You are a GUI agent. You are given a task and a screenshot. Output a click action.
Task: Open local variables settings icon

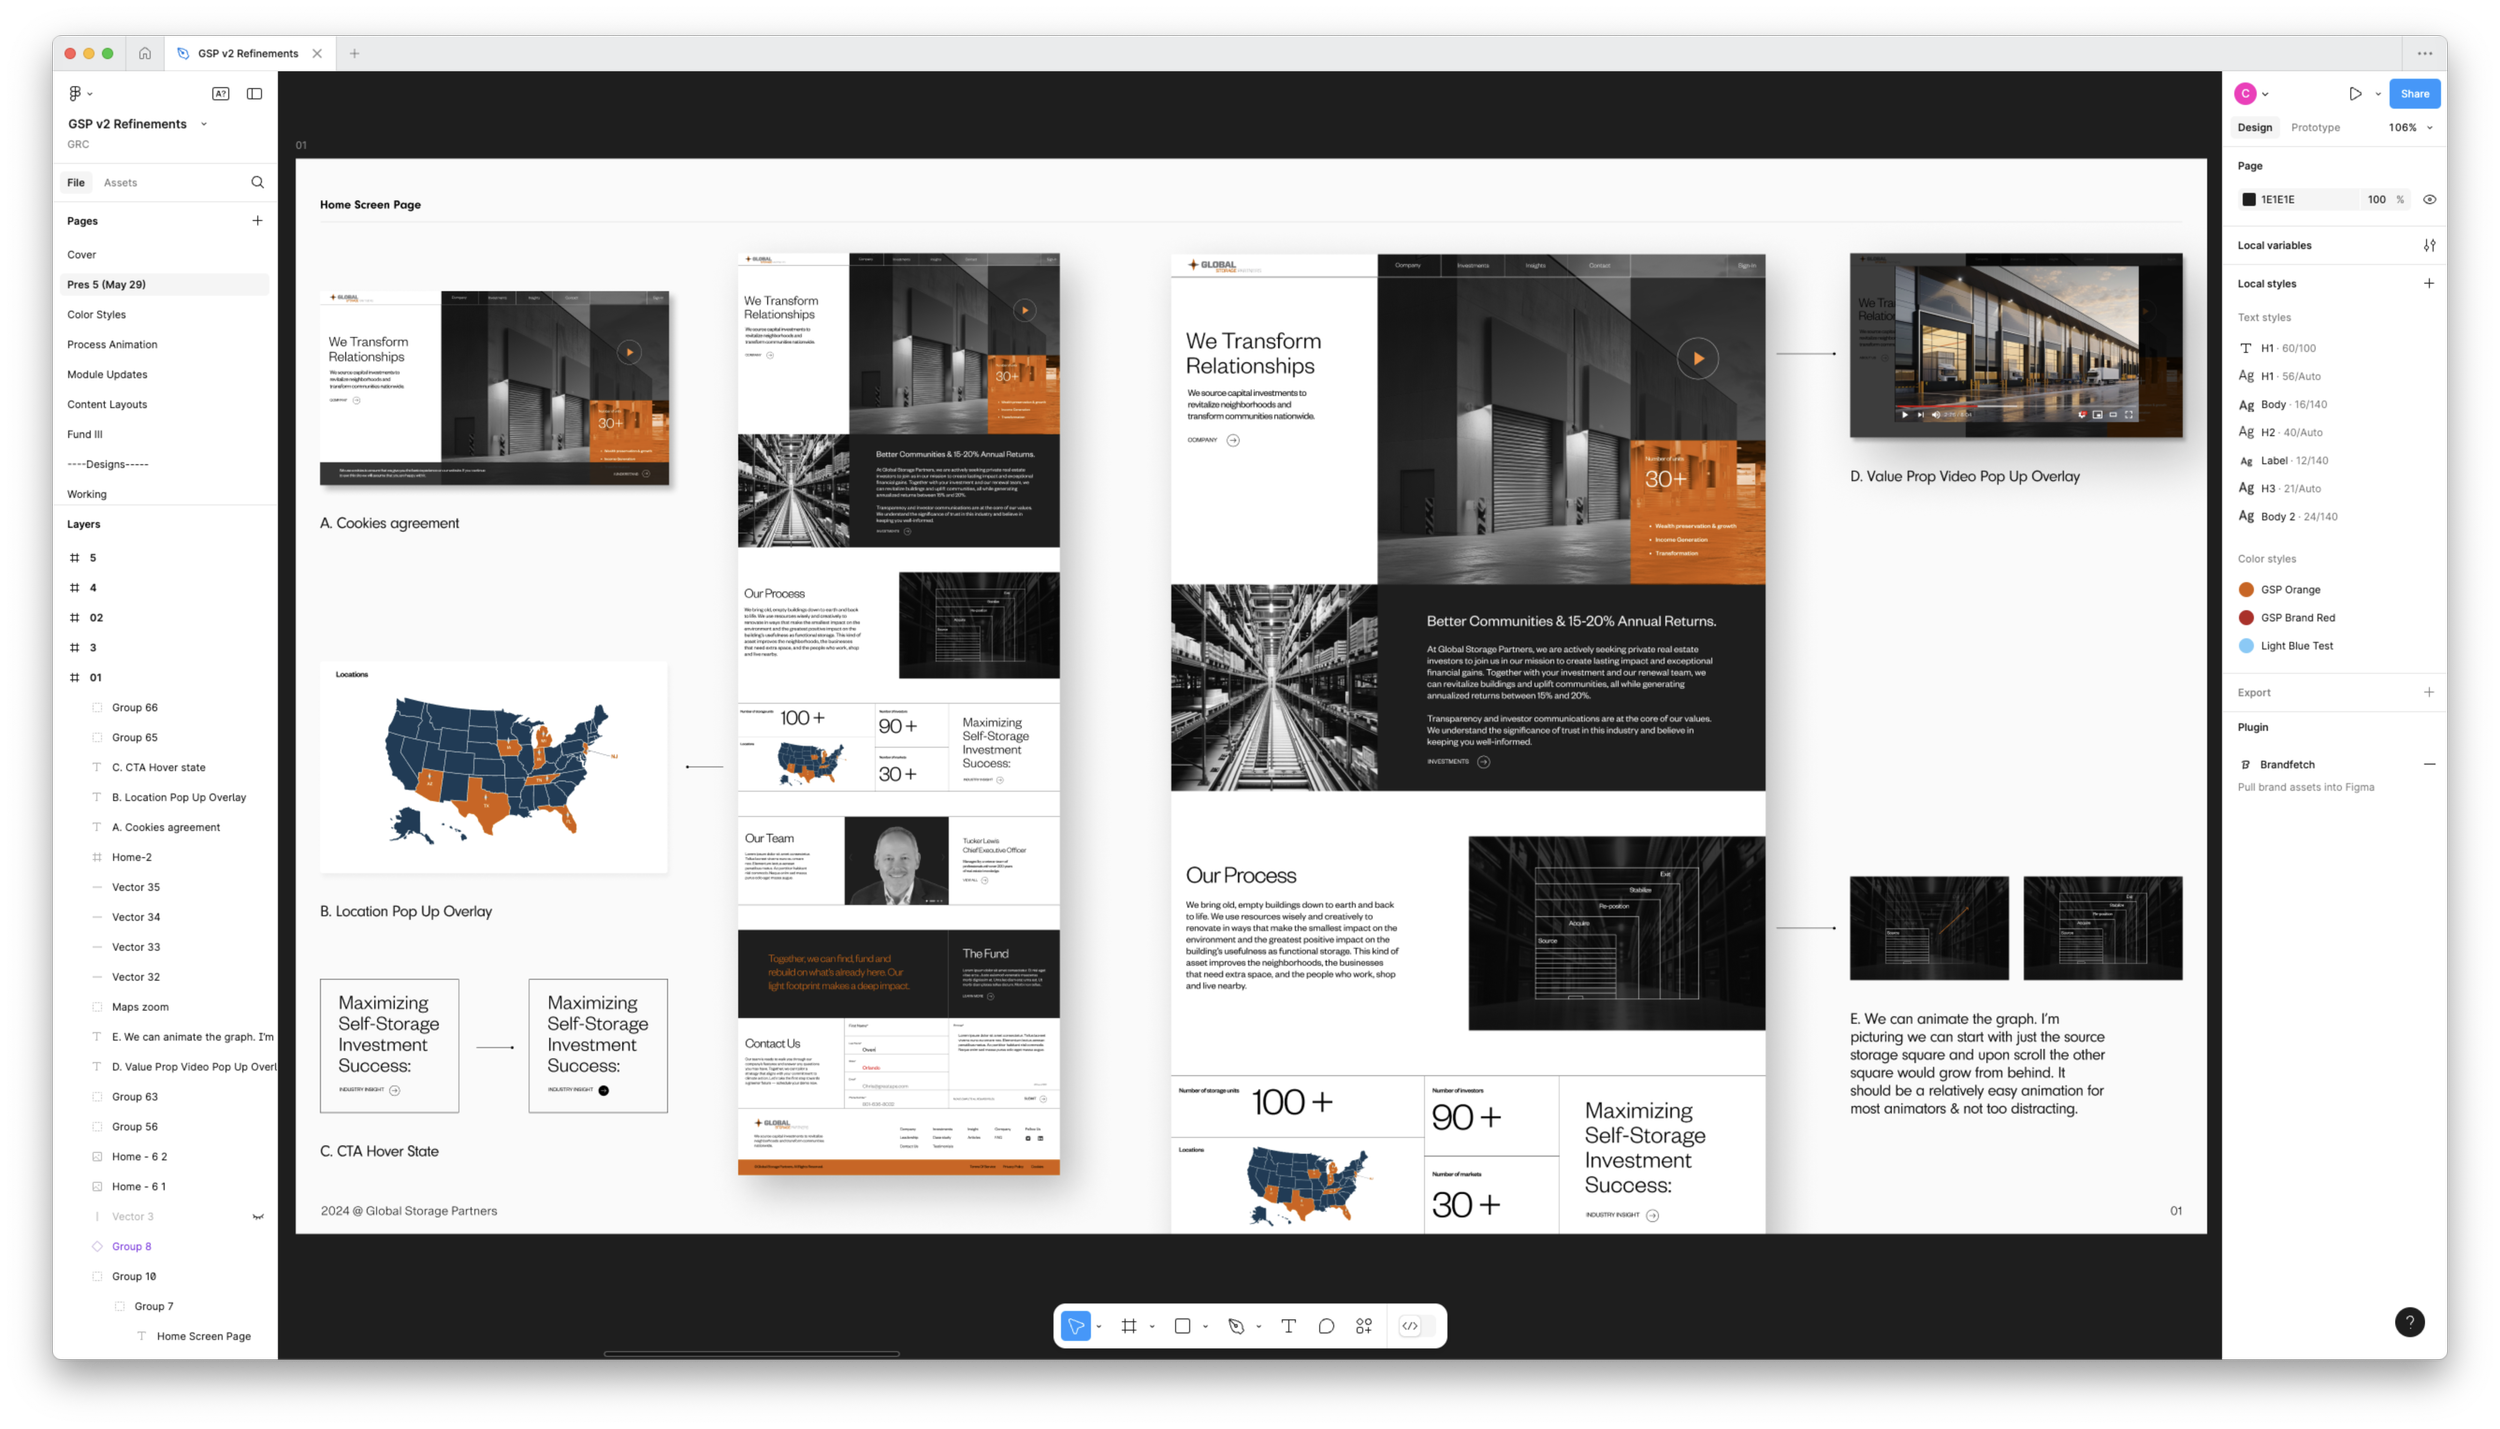(2429, 245)
